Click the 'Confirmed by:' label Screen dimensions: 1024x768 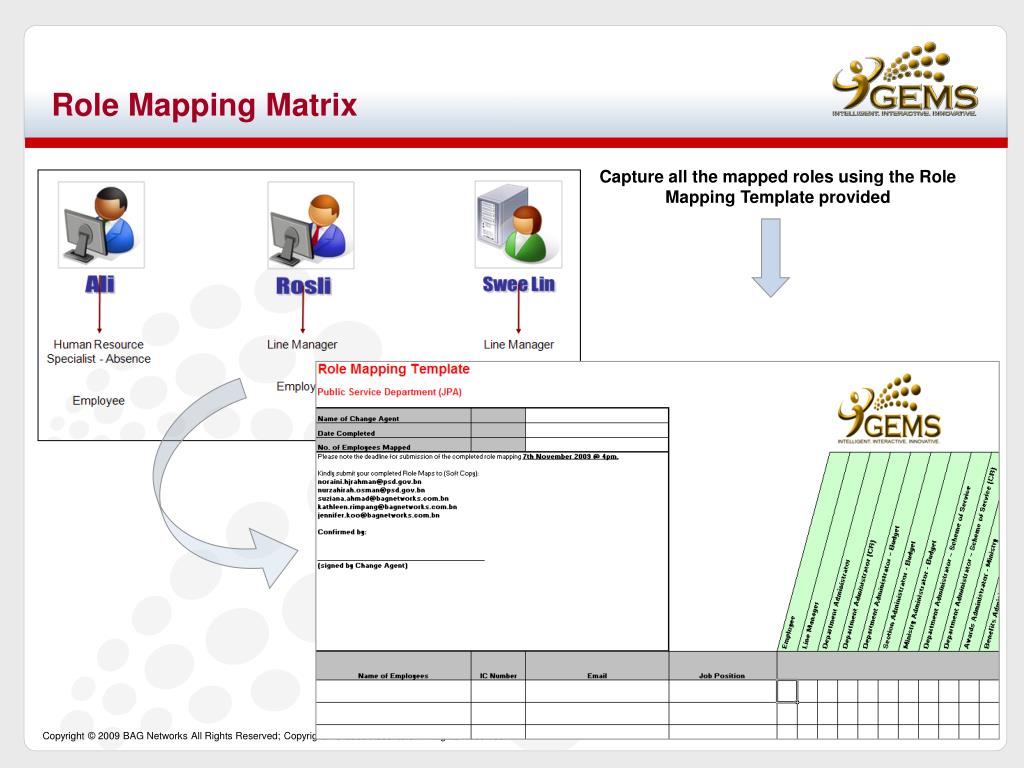(342, 532)
